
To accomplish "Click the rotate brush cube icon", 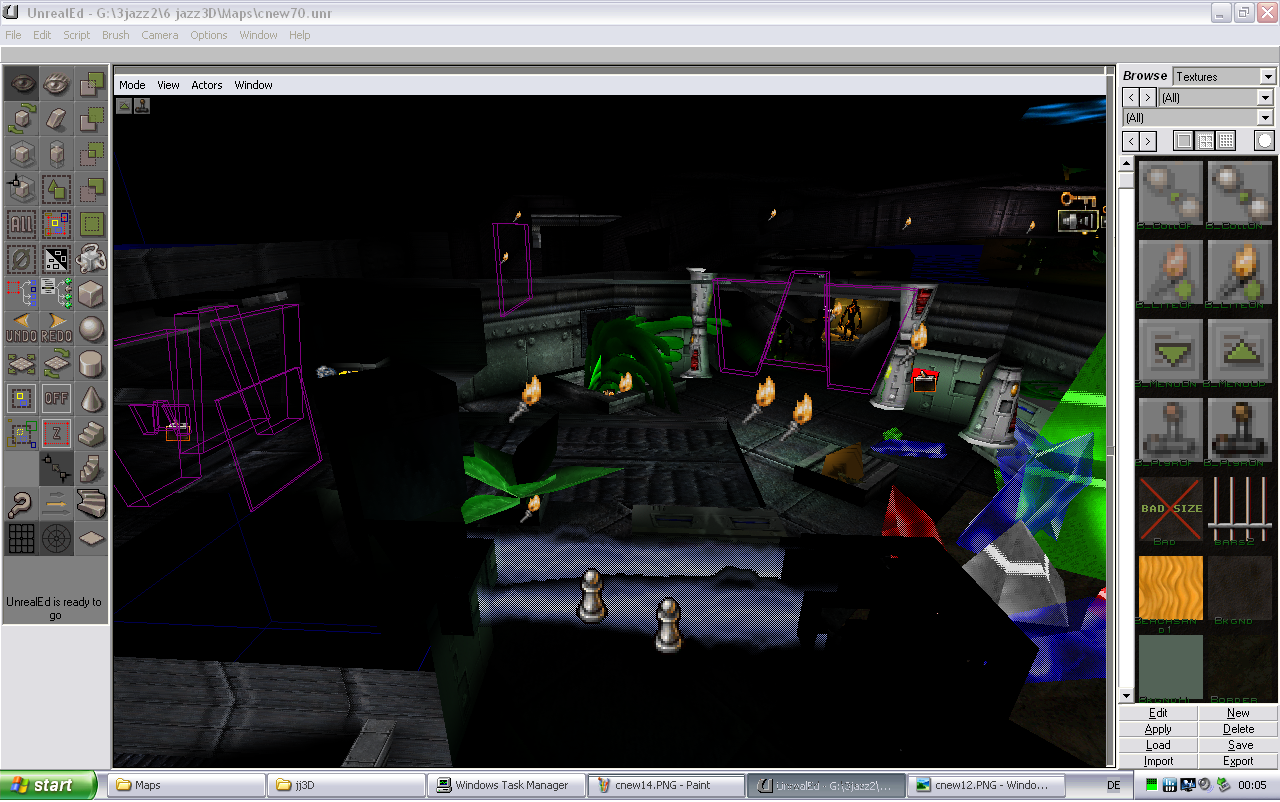I will 21,119.
